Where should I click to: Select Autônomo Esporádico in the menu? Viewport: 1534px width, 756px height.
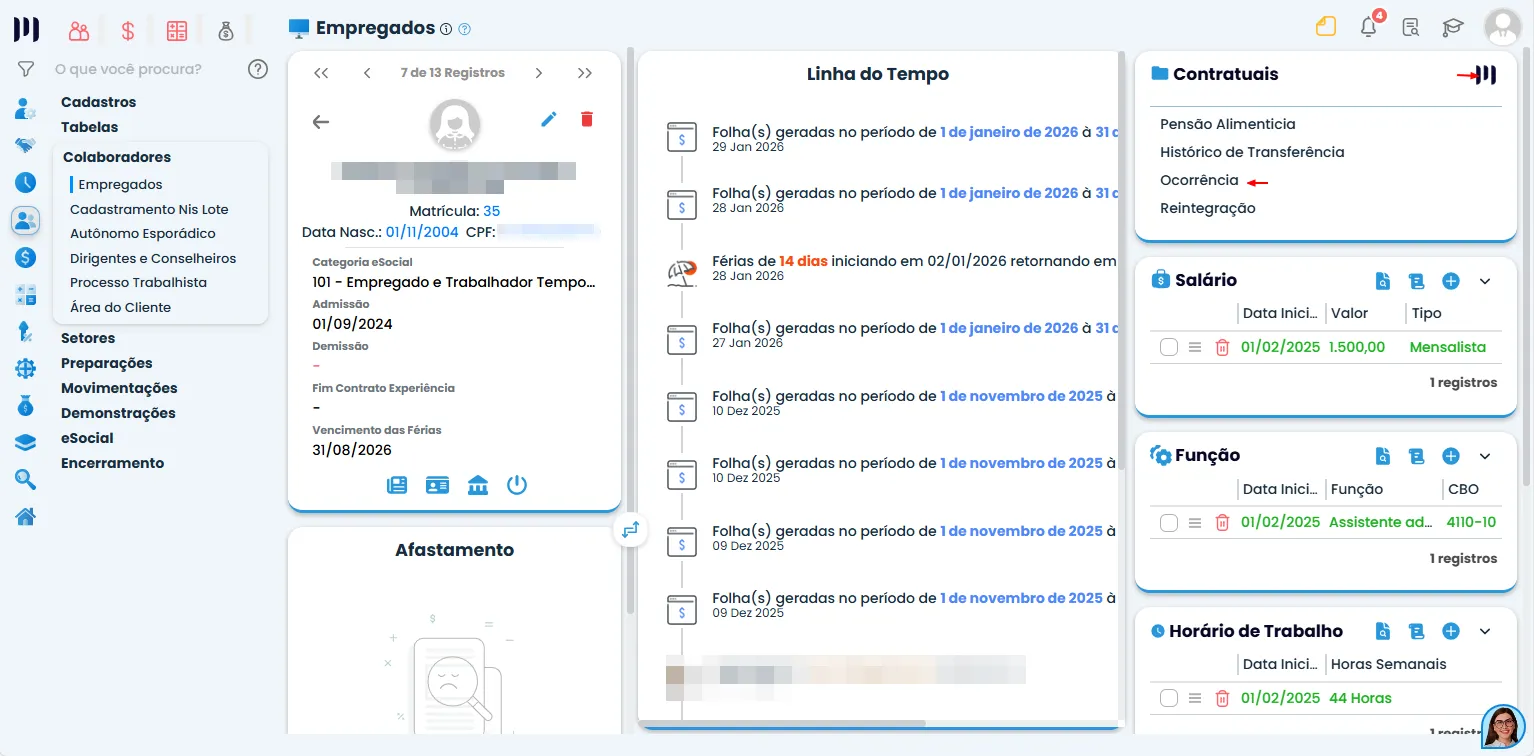143,234
